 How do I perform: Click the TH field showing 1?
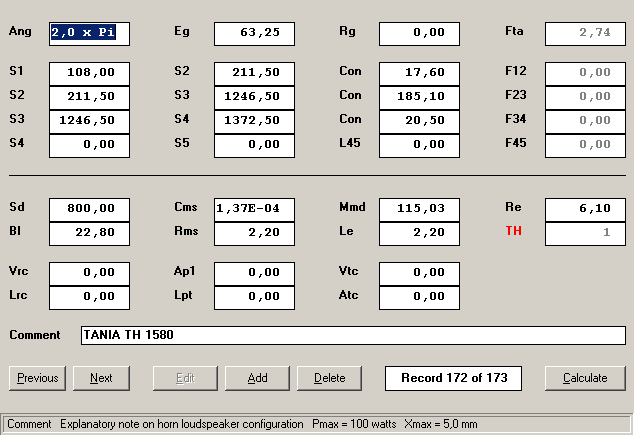pos(585,234)
